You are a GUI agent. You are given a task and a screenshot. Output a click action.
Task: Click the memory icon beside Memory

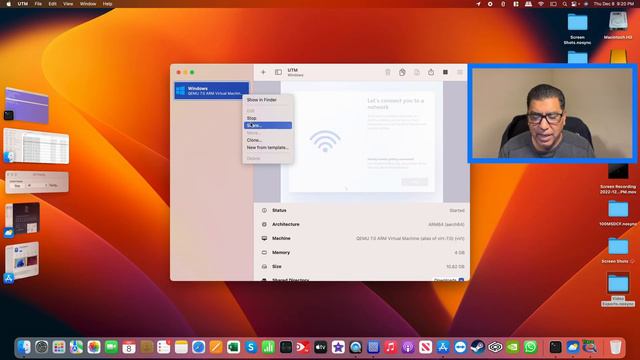264,253
